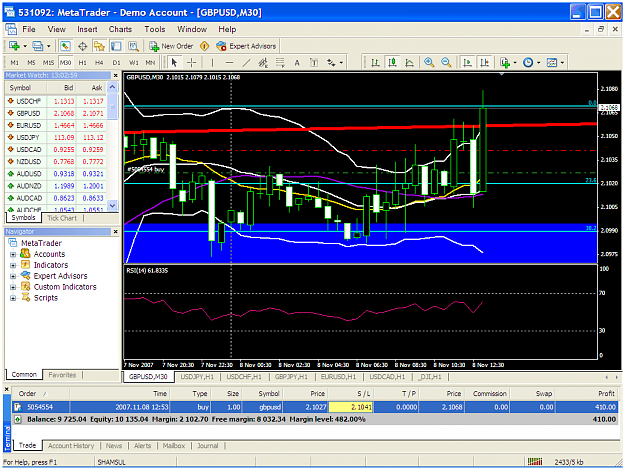Select the Vertical Line drawing tool
Screen dimensions: 625x470
(212, 63)
